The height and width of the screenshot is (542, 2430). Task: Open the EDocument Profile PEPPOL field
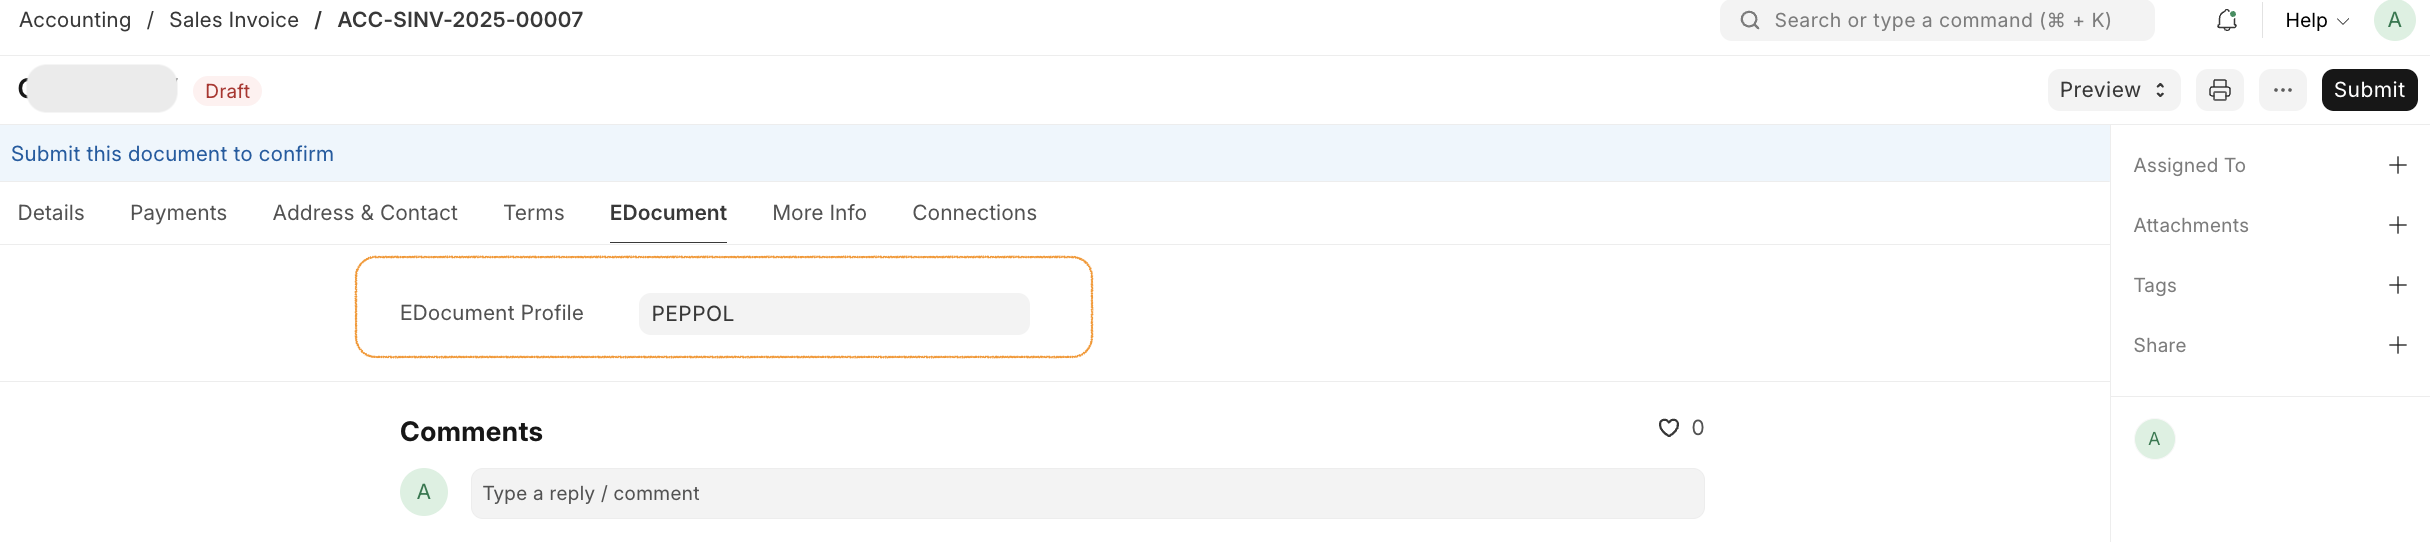pos(833,314)
